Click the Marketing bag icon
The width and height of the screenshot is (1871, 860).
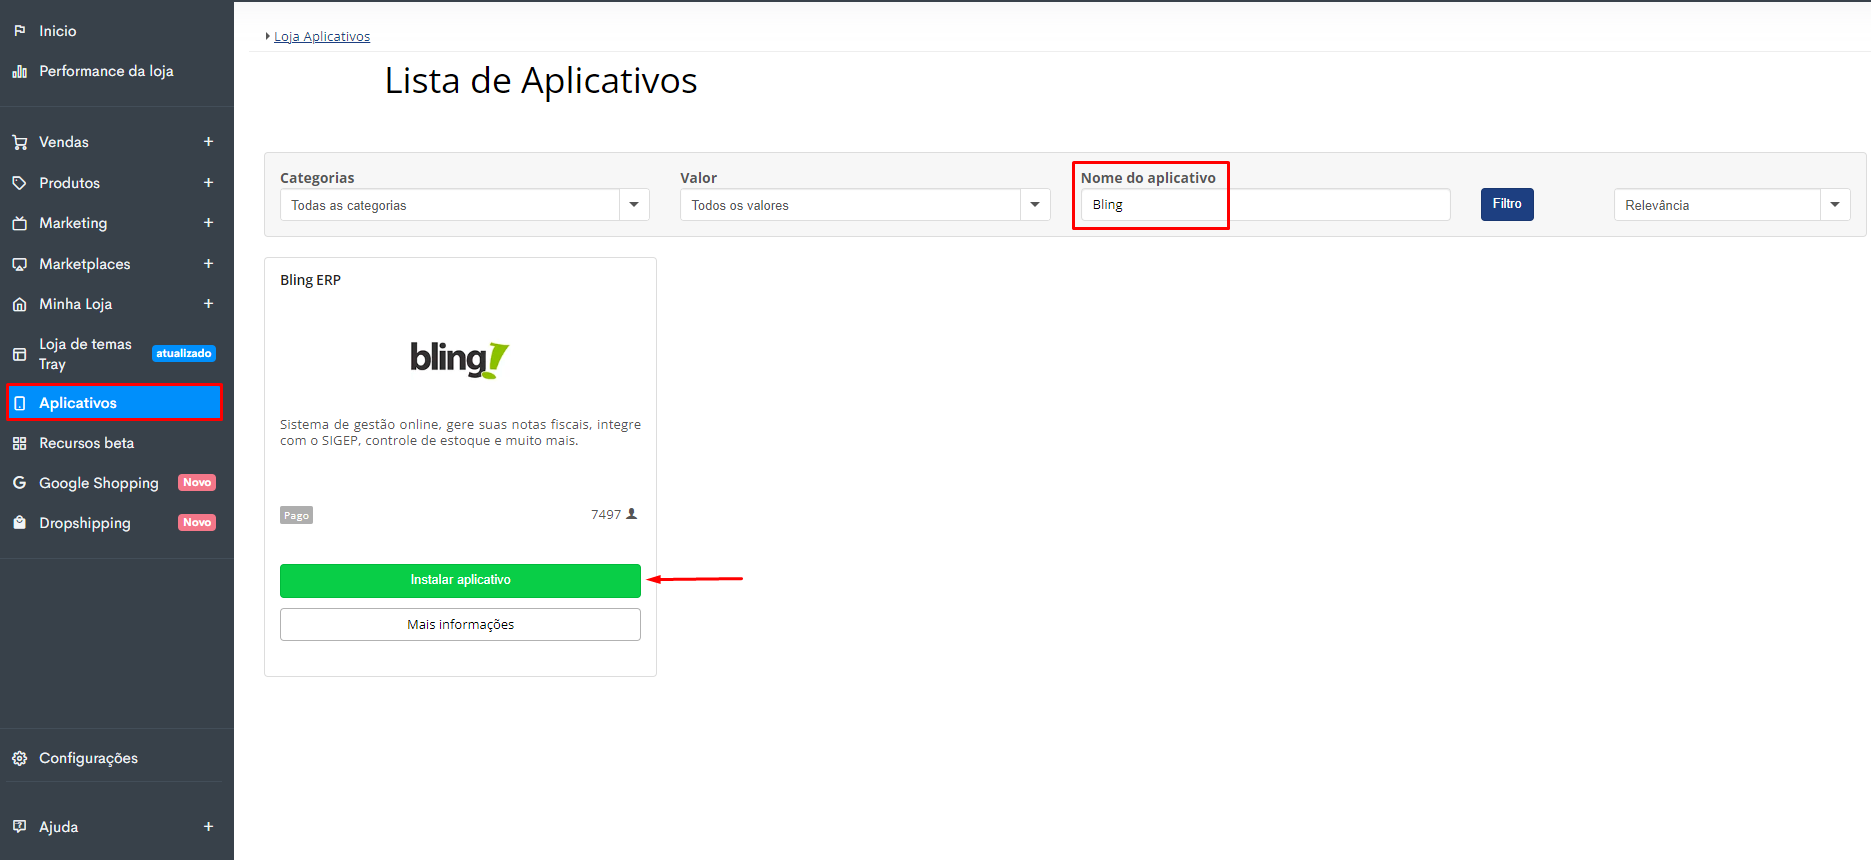pyautogui.click(x=19, y=223)
